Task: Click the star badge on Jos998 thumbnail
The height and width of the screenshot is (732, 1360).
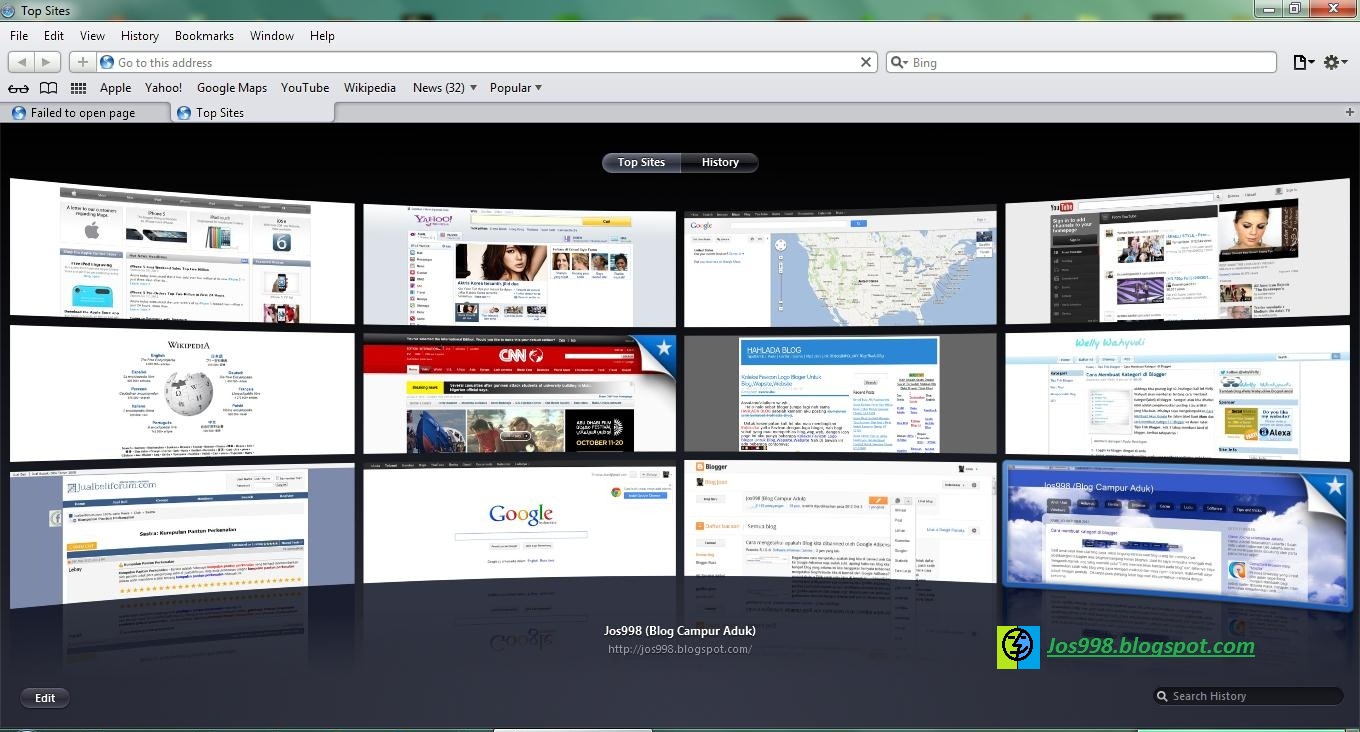Action: [x=1333, y=486]
